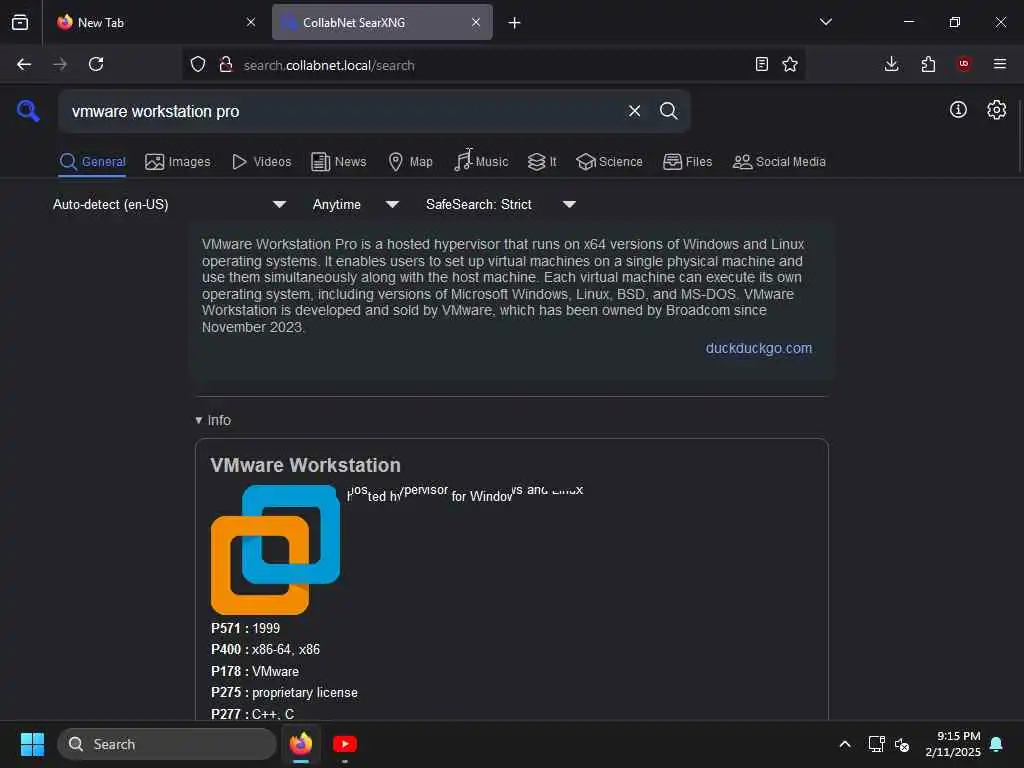Open SearXNG preferences gear icon

(997, 110)
